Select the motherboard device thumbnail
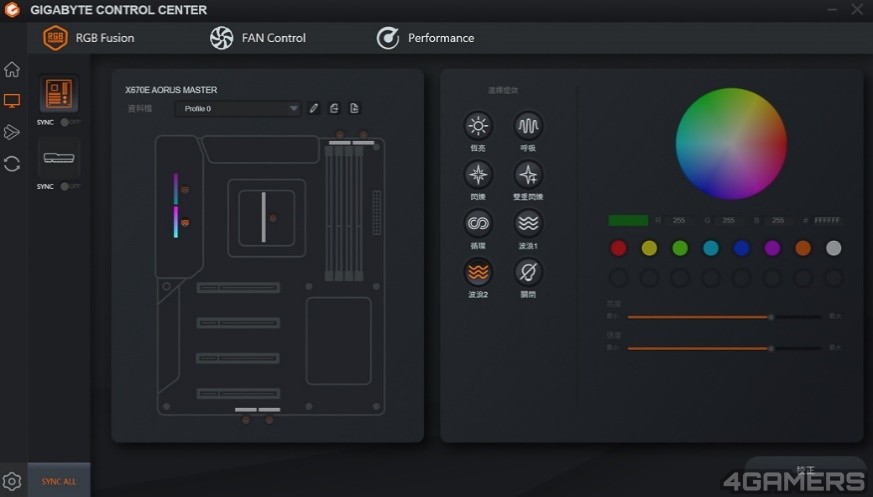The width and height of the screenshot is (873, 497). (x=59, y=94)
